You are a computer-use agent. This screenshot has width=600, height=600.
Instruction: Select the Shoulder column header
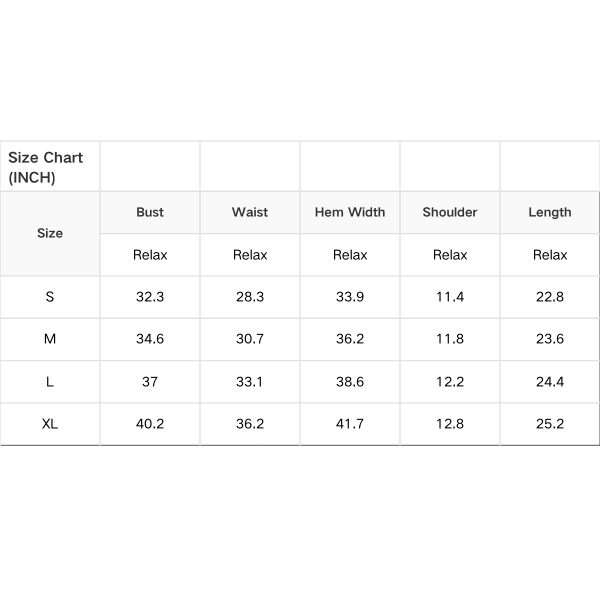point(450,212)
